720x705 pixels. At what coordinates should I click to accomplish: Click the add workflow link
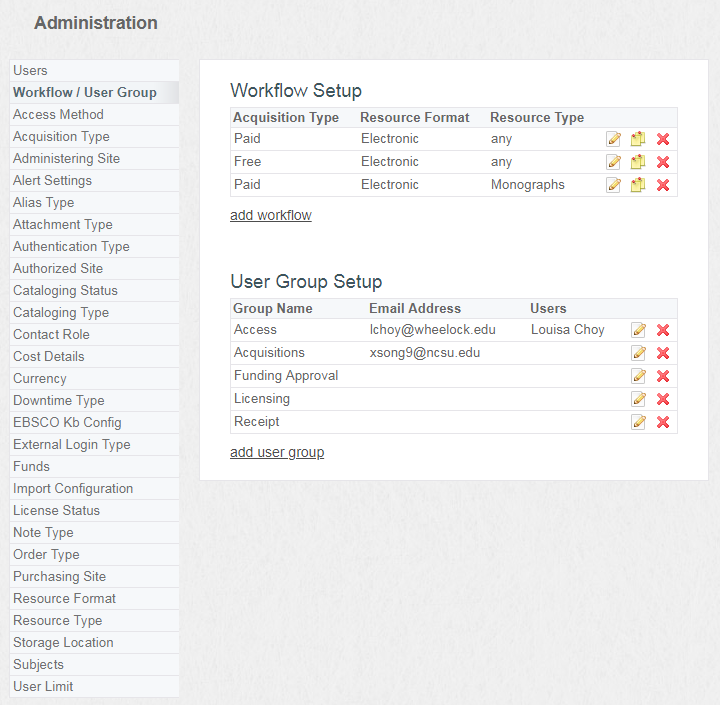tap(270, 215)
